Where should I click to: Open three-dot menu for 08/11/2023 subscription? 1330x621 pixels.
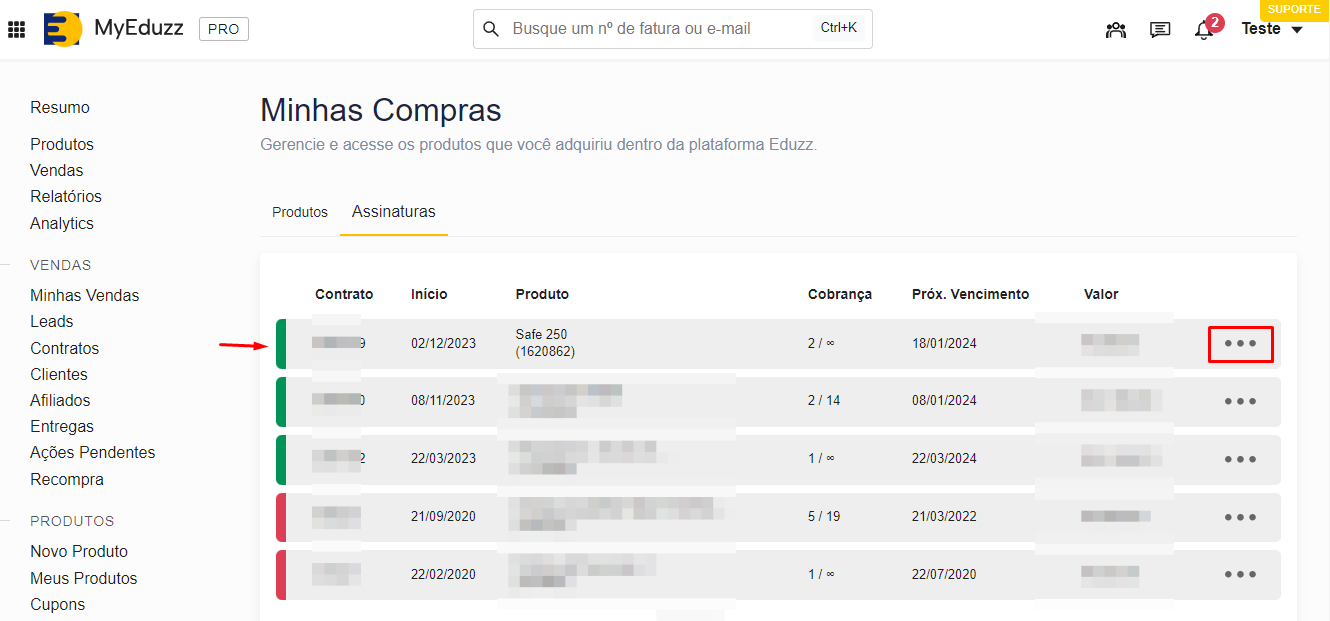pos(1240,402)
